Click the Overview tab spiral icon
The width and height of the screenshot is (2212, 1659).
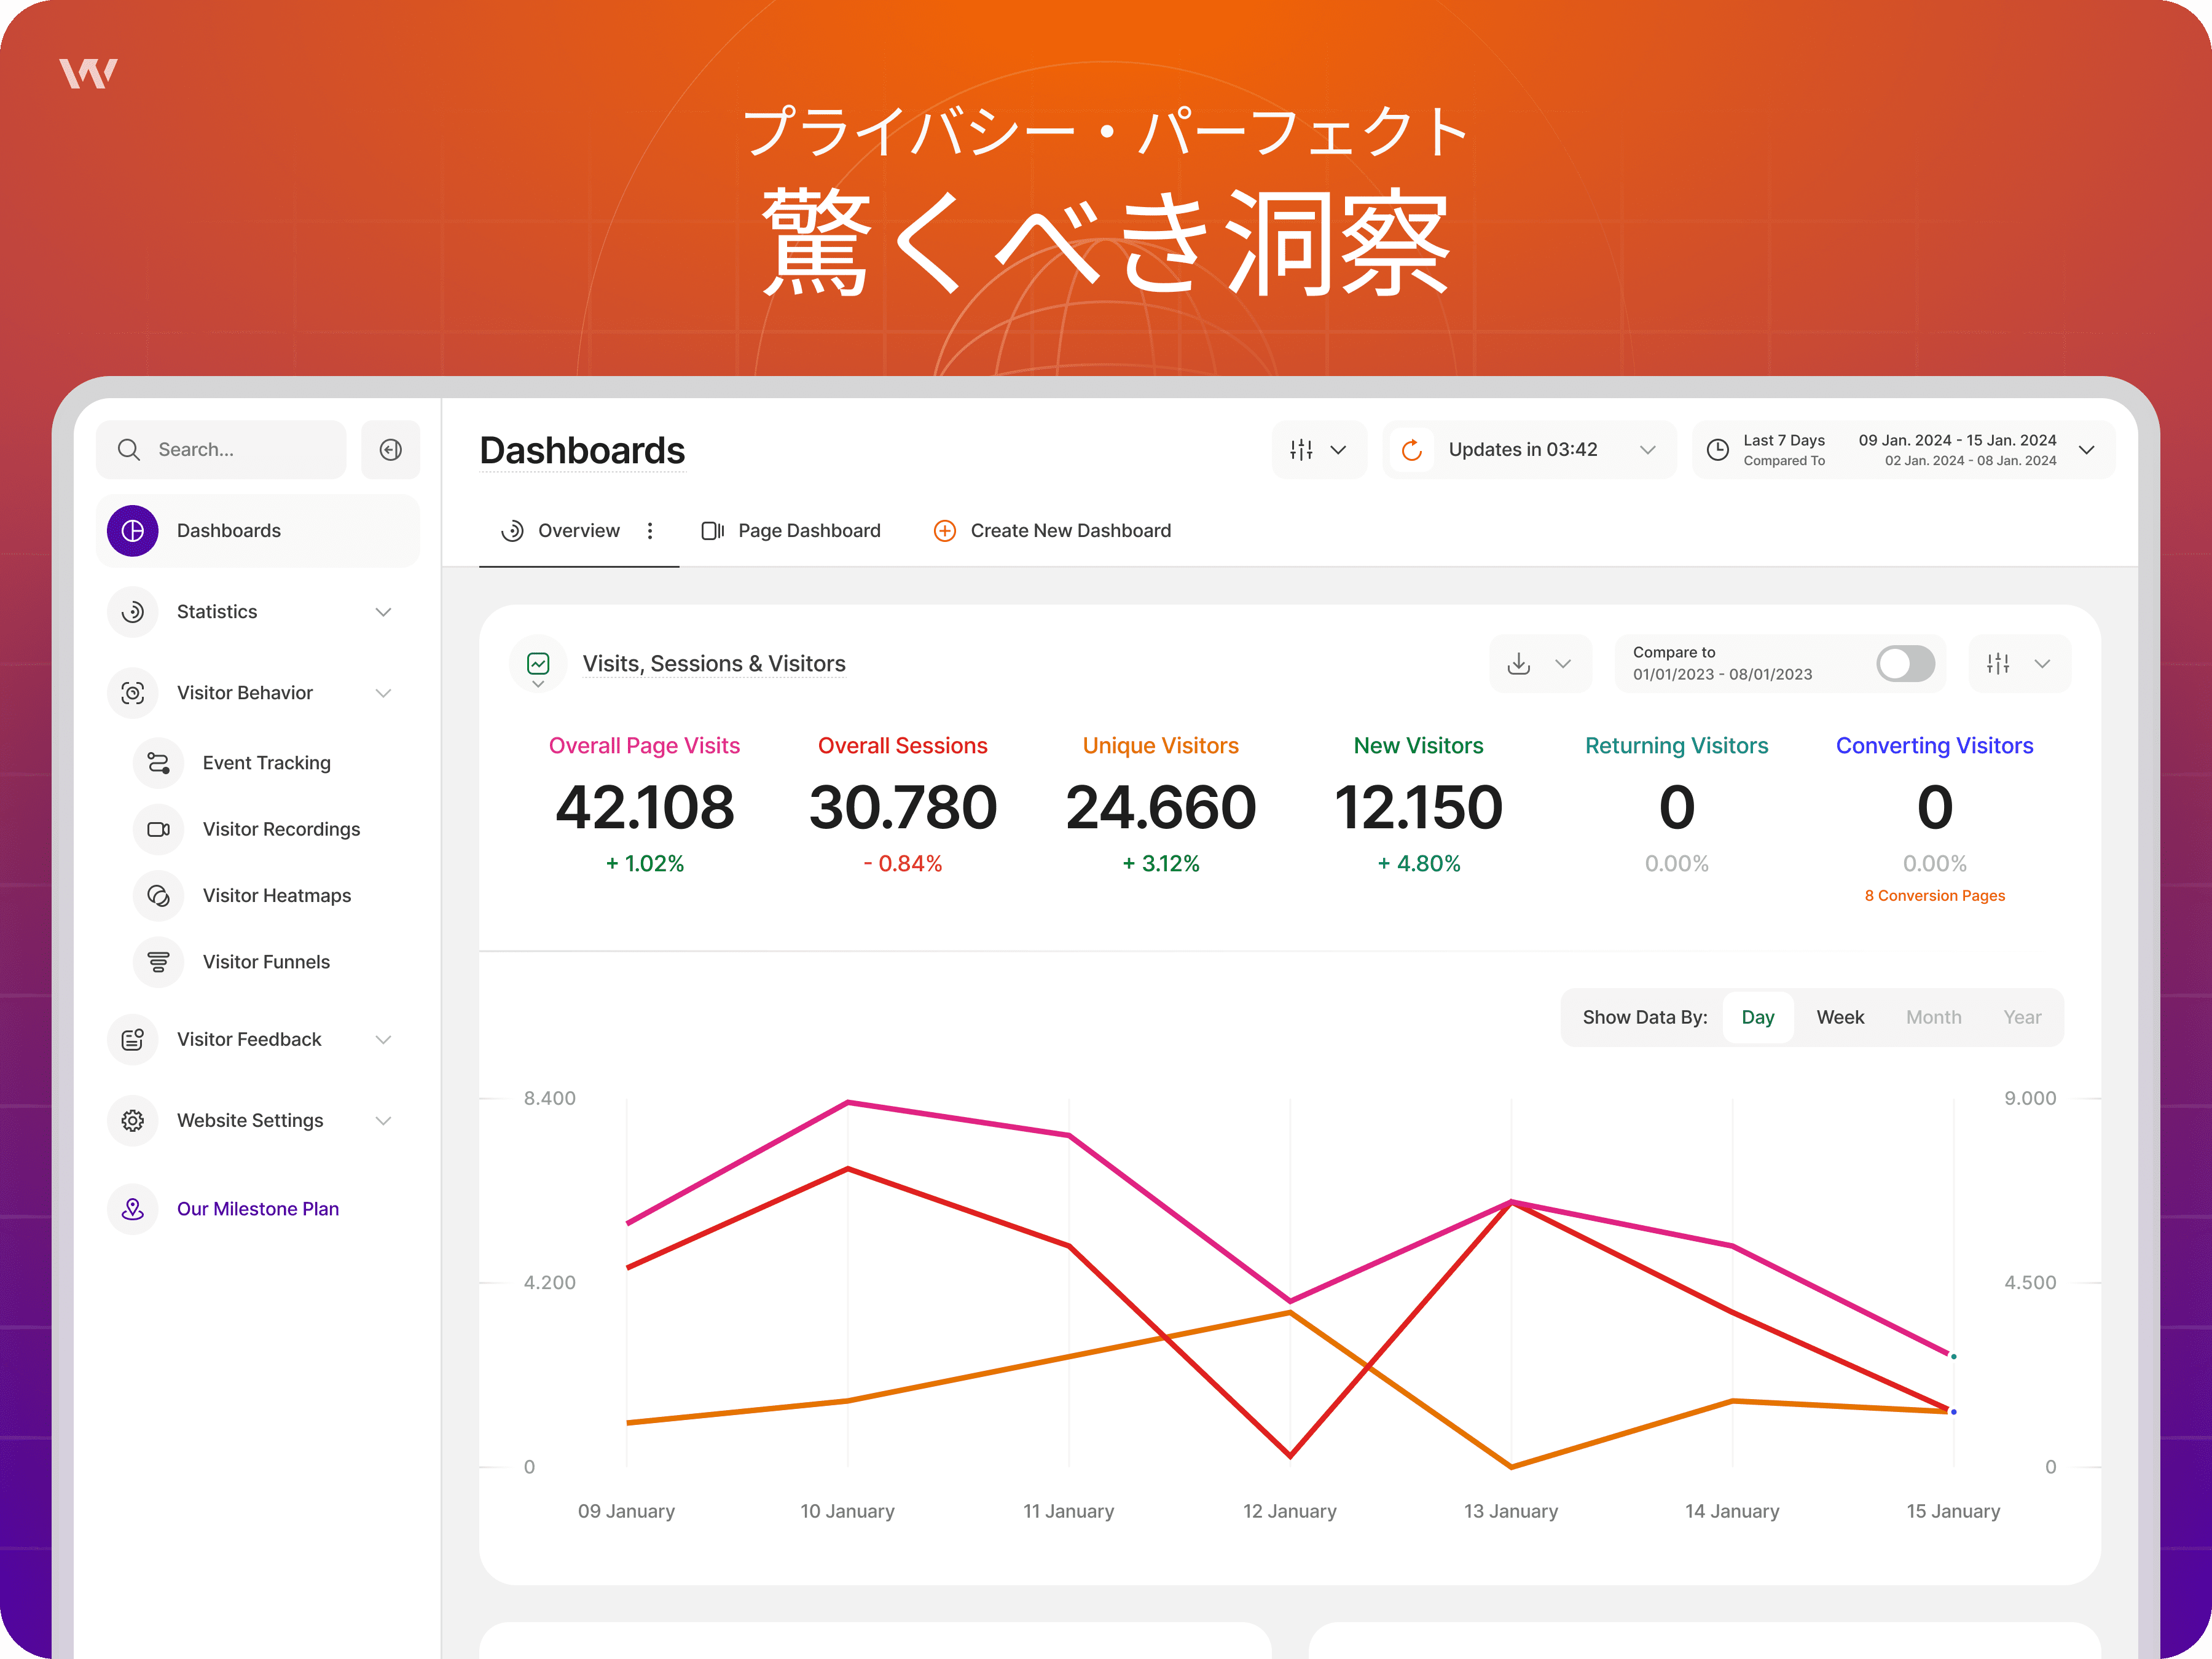[x=512, y=531]
